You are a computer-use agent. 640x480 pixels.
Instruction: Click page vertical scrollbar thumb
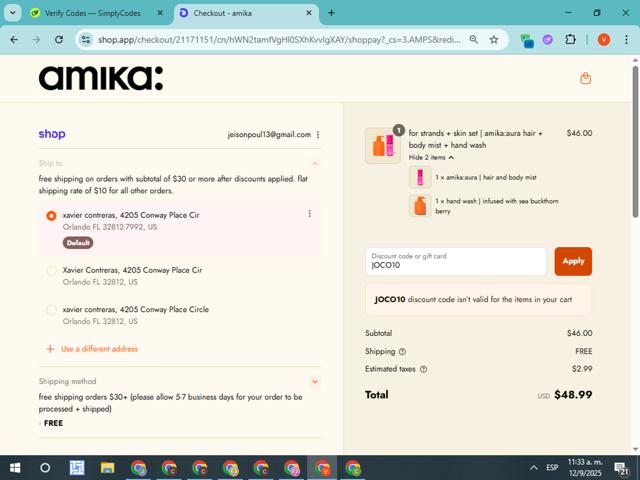(635, 141)
